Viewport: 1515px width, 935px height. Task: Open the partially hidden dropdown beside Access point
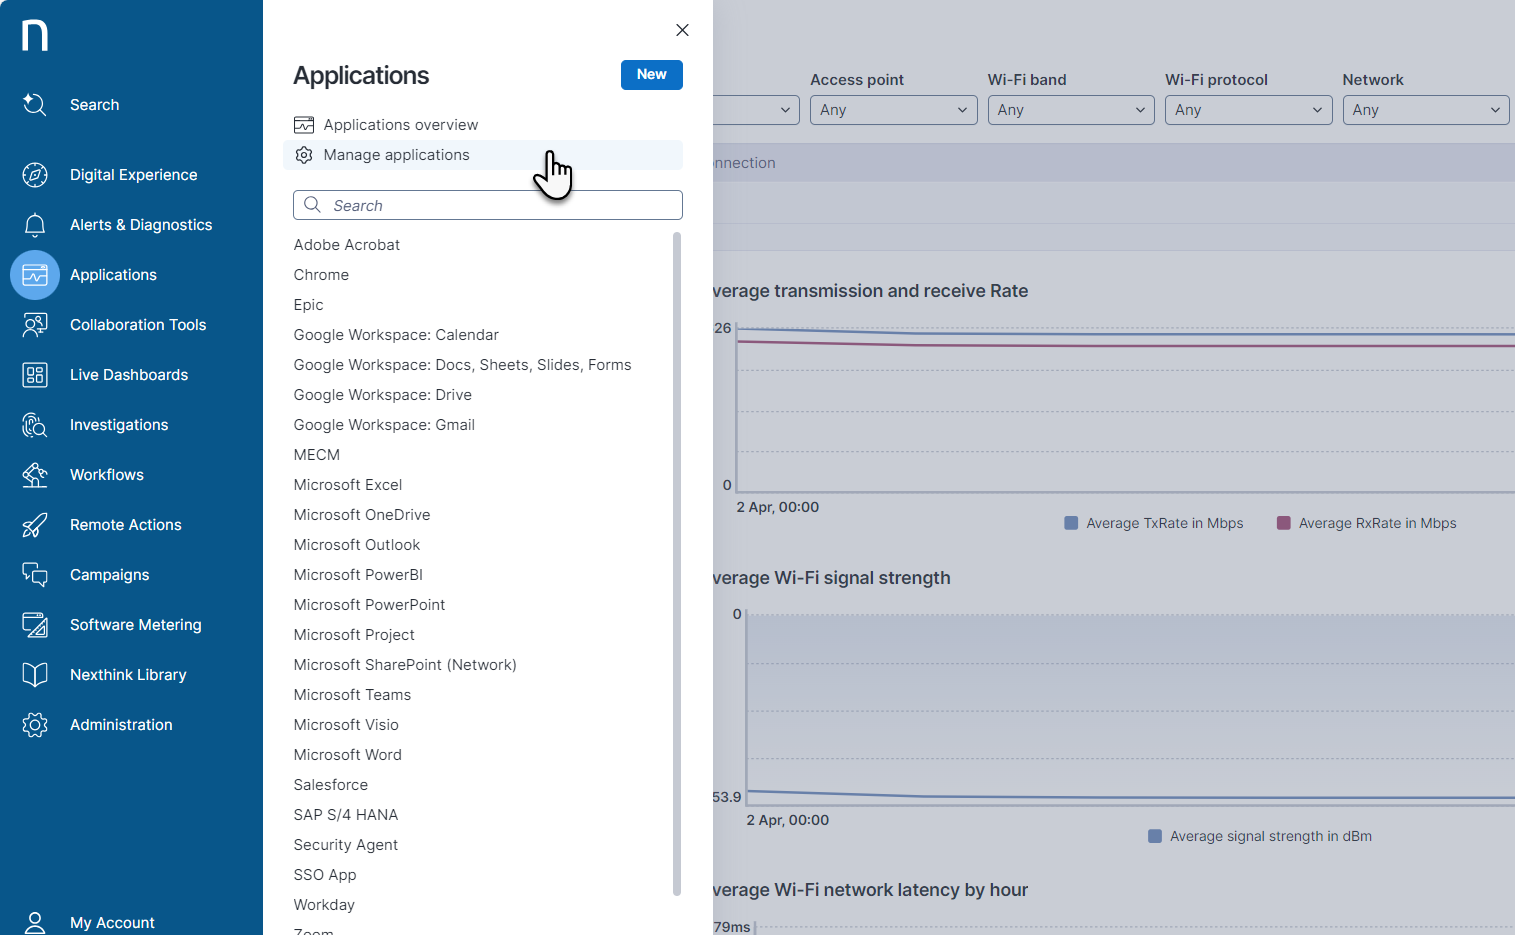coord(756,110)
